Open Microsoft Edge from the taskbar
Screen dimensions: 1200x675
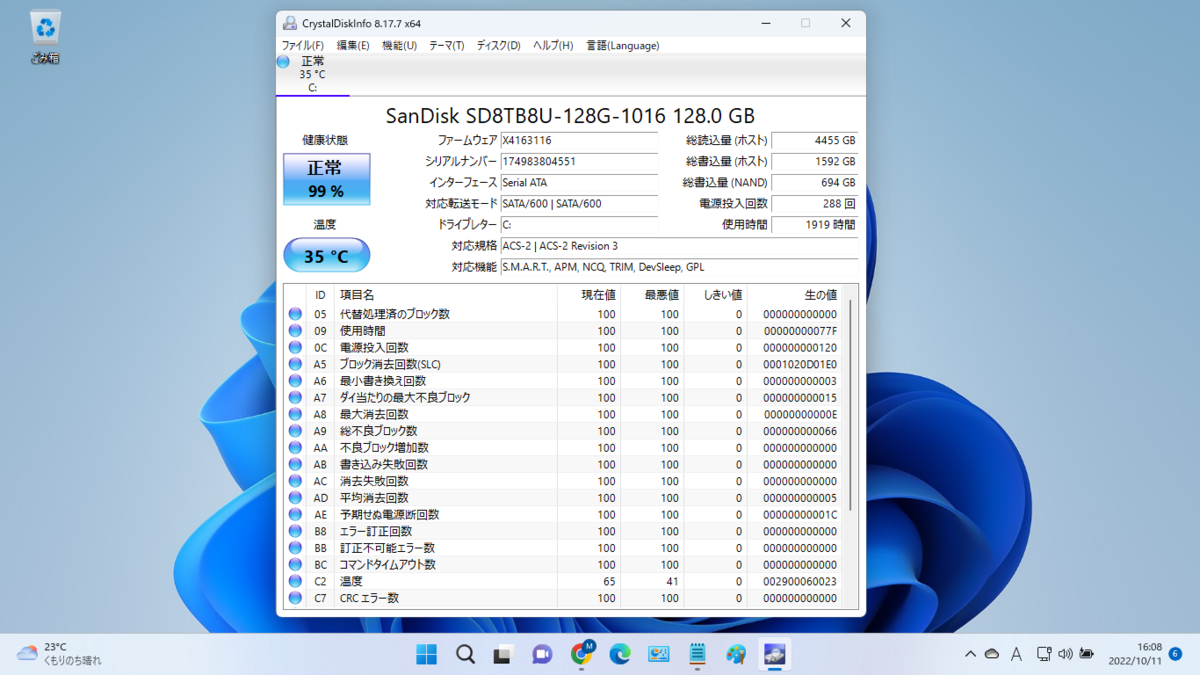point(620,655)
